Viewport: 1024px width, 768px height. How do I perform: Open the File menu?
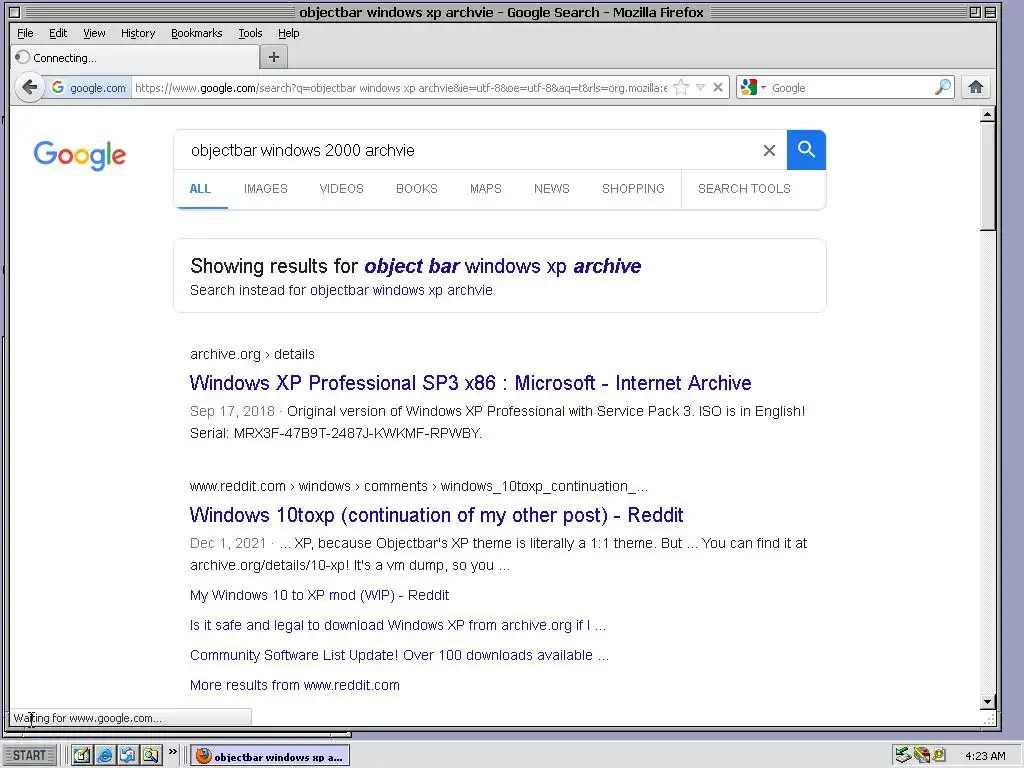click(x=25, y=33)
